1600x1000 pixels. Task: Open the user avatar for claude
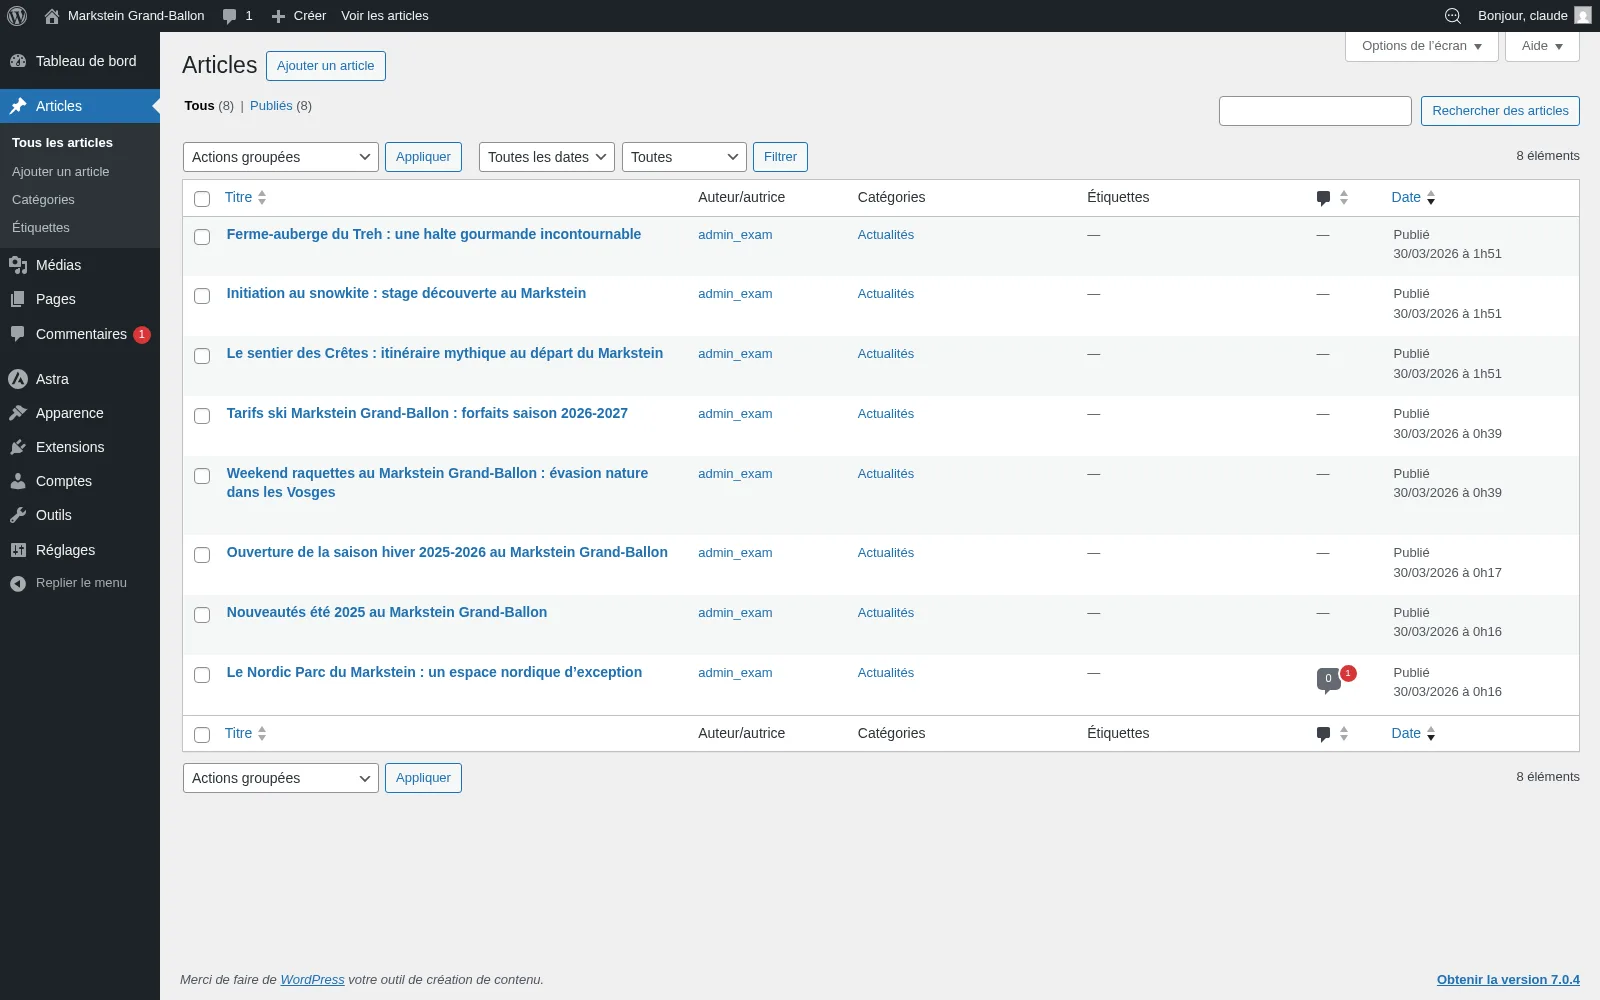(1583, 16)
